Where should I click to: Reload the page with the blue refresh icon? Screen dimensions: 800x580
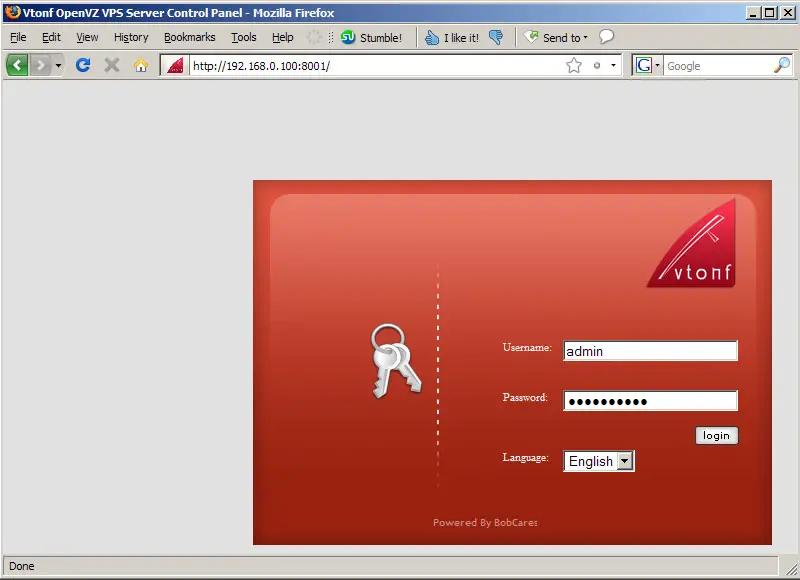pos(83,65)
